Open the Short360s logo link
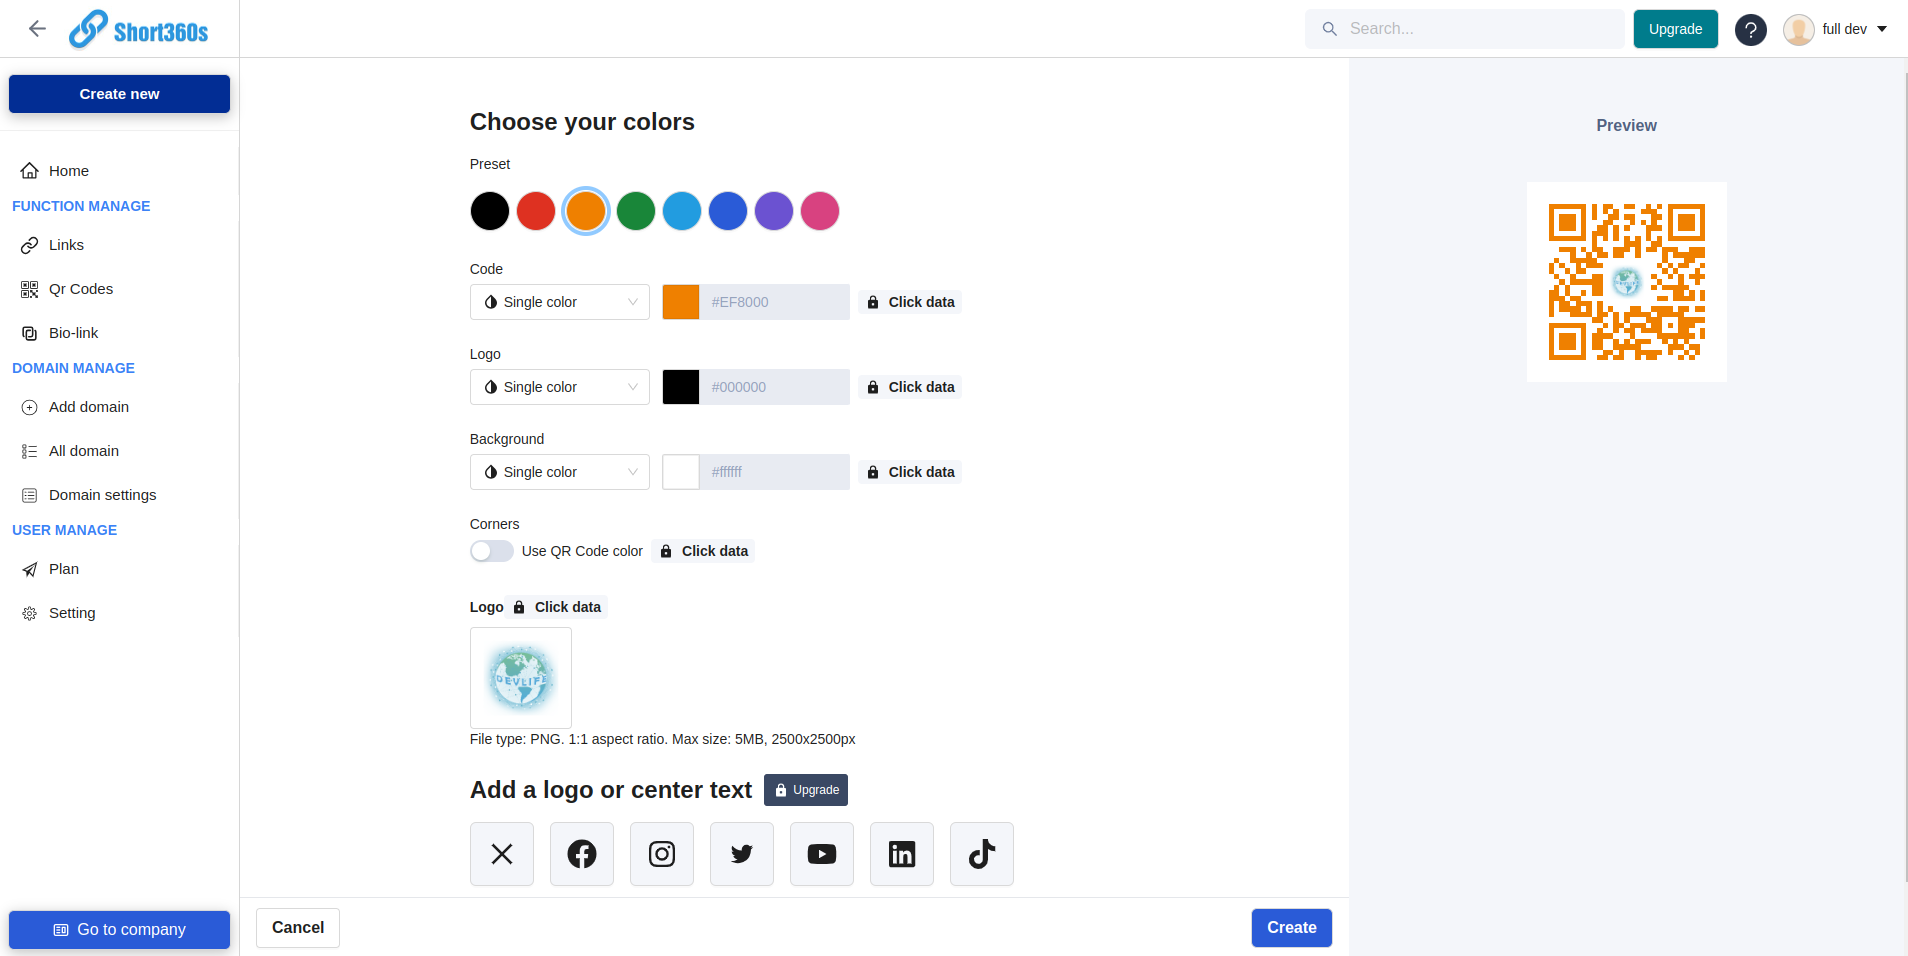This screenshot has height=956, width=1908. point(138,29)
